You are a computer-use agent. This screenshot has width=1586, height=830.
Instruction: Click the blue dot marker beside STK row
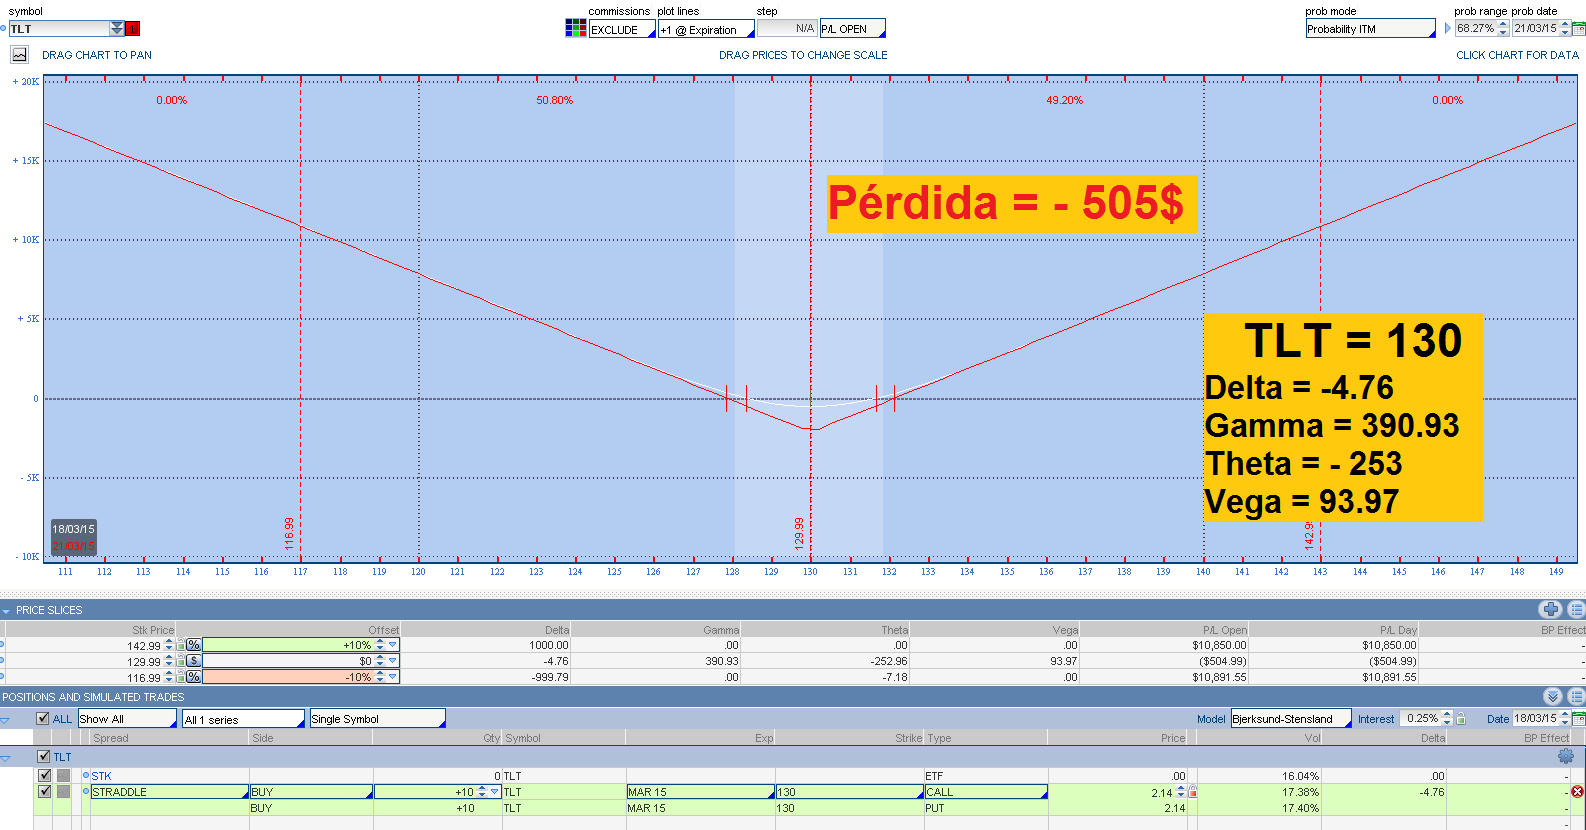pos(86,775)
